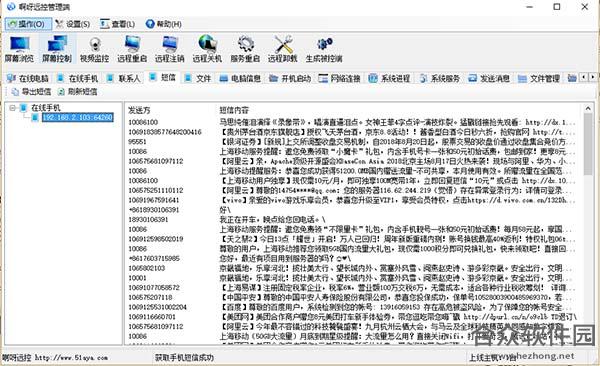Select the SMS row from 10691259850​2019

click(x=352, y=239)
